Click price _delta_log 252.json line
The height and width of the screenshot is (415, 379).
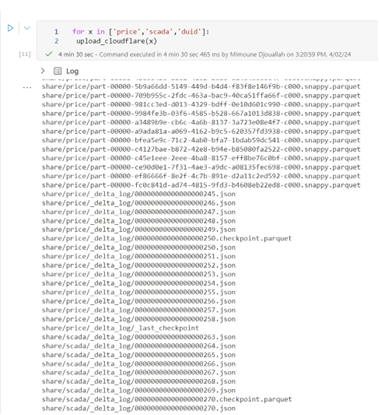pos(139,266)
